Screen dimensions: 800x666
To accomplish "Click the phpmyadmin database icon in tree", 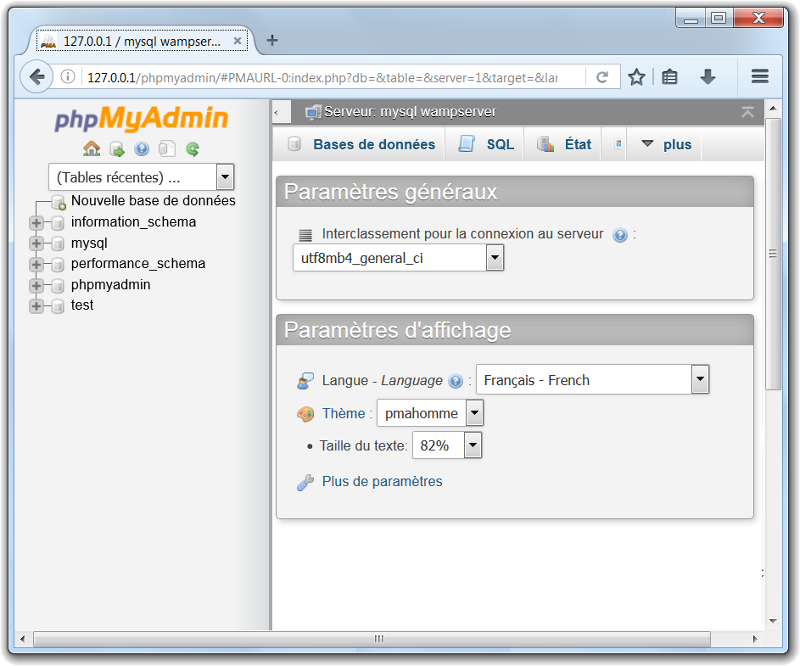I will [58, 285].
